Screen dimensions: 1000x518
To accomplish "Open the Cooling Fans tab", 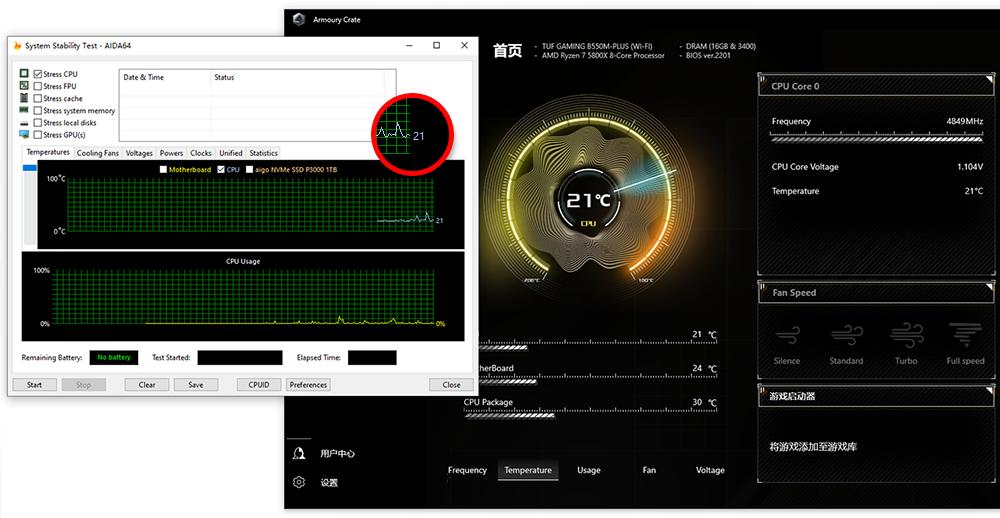I will pyautogui.click(x=98, y=153).
